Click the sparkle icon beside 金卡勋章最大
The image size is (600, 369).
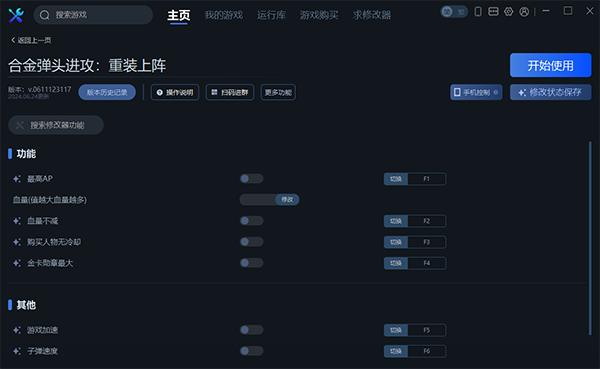17,263
